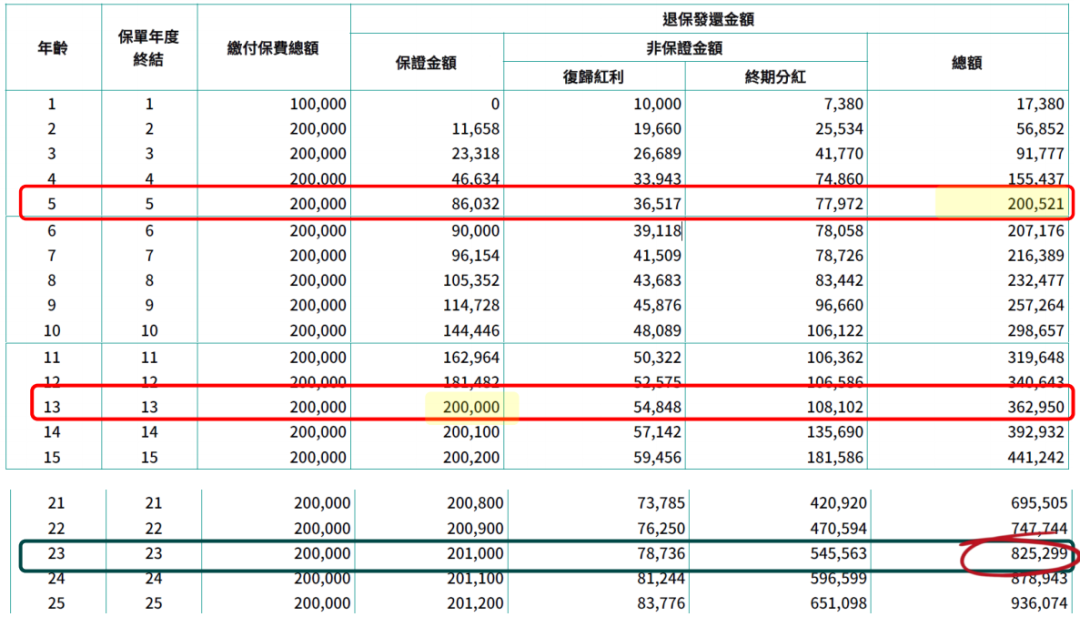
Task: Click the 總額 column header
Action: (x=966, y=63)
